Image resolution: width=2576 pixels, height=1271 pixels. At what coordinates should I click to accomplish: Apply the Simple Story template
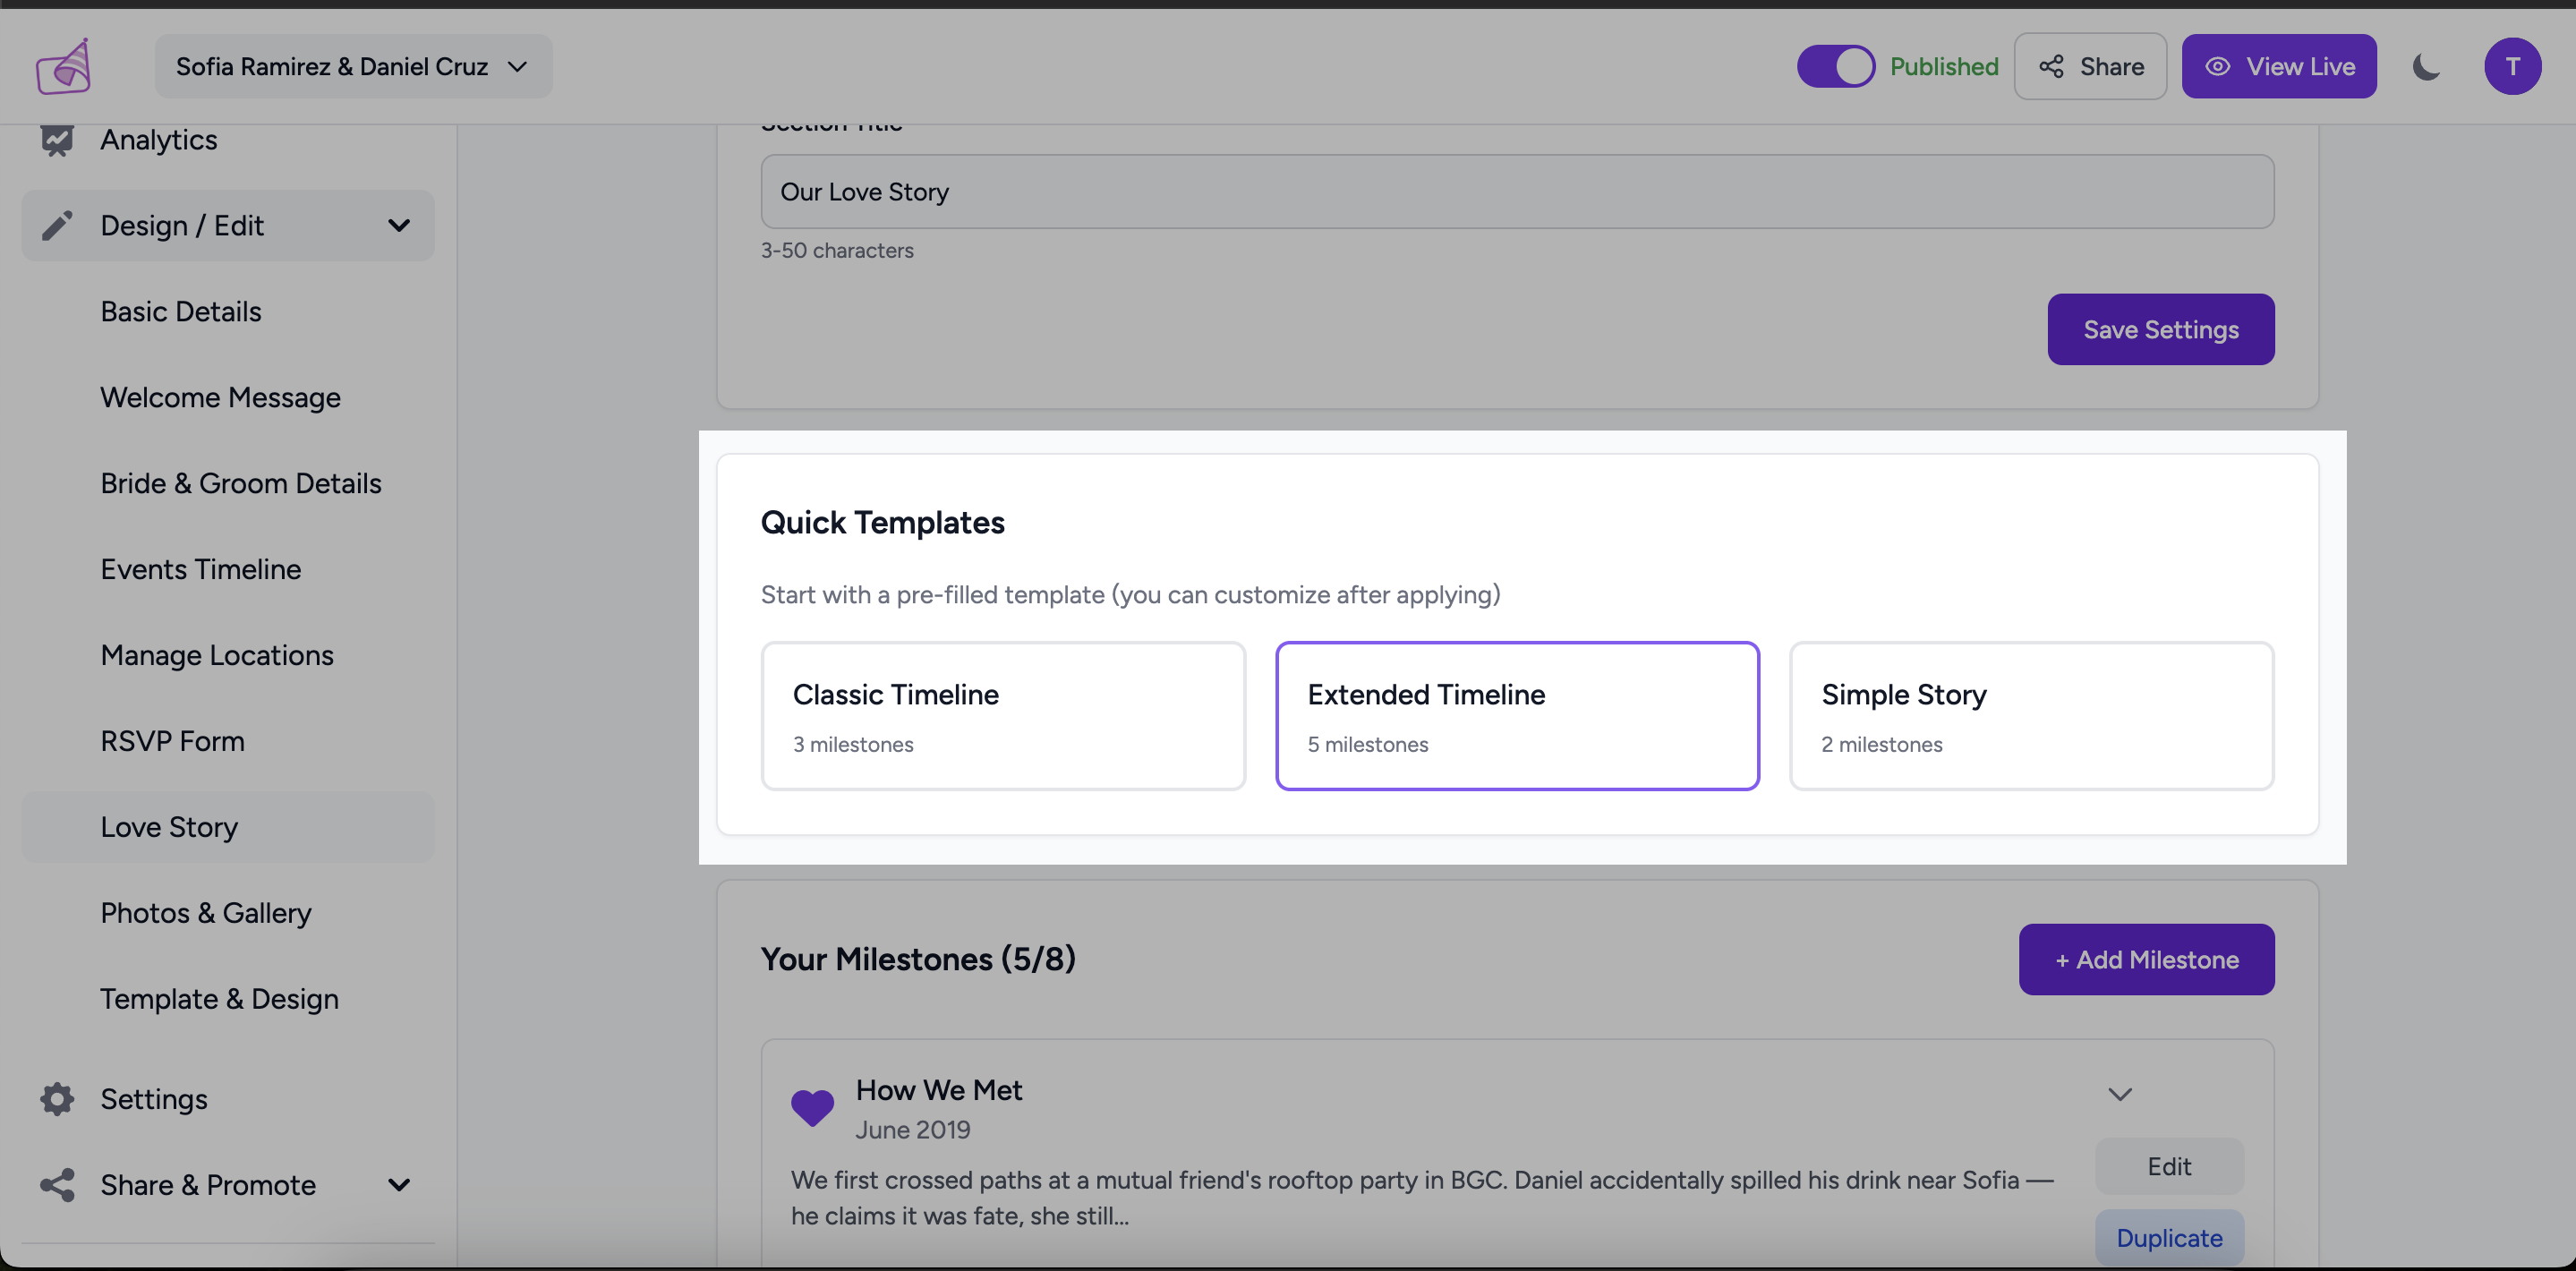[x=2032, y=716]
